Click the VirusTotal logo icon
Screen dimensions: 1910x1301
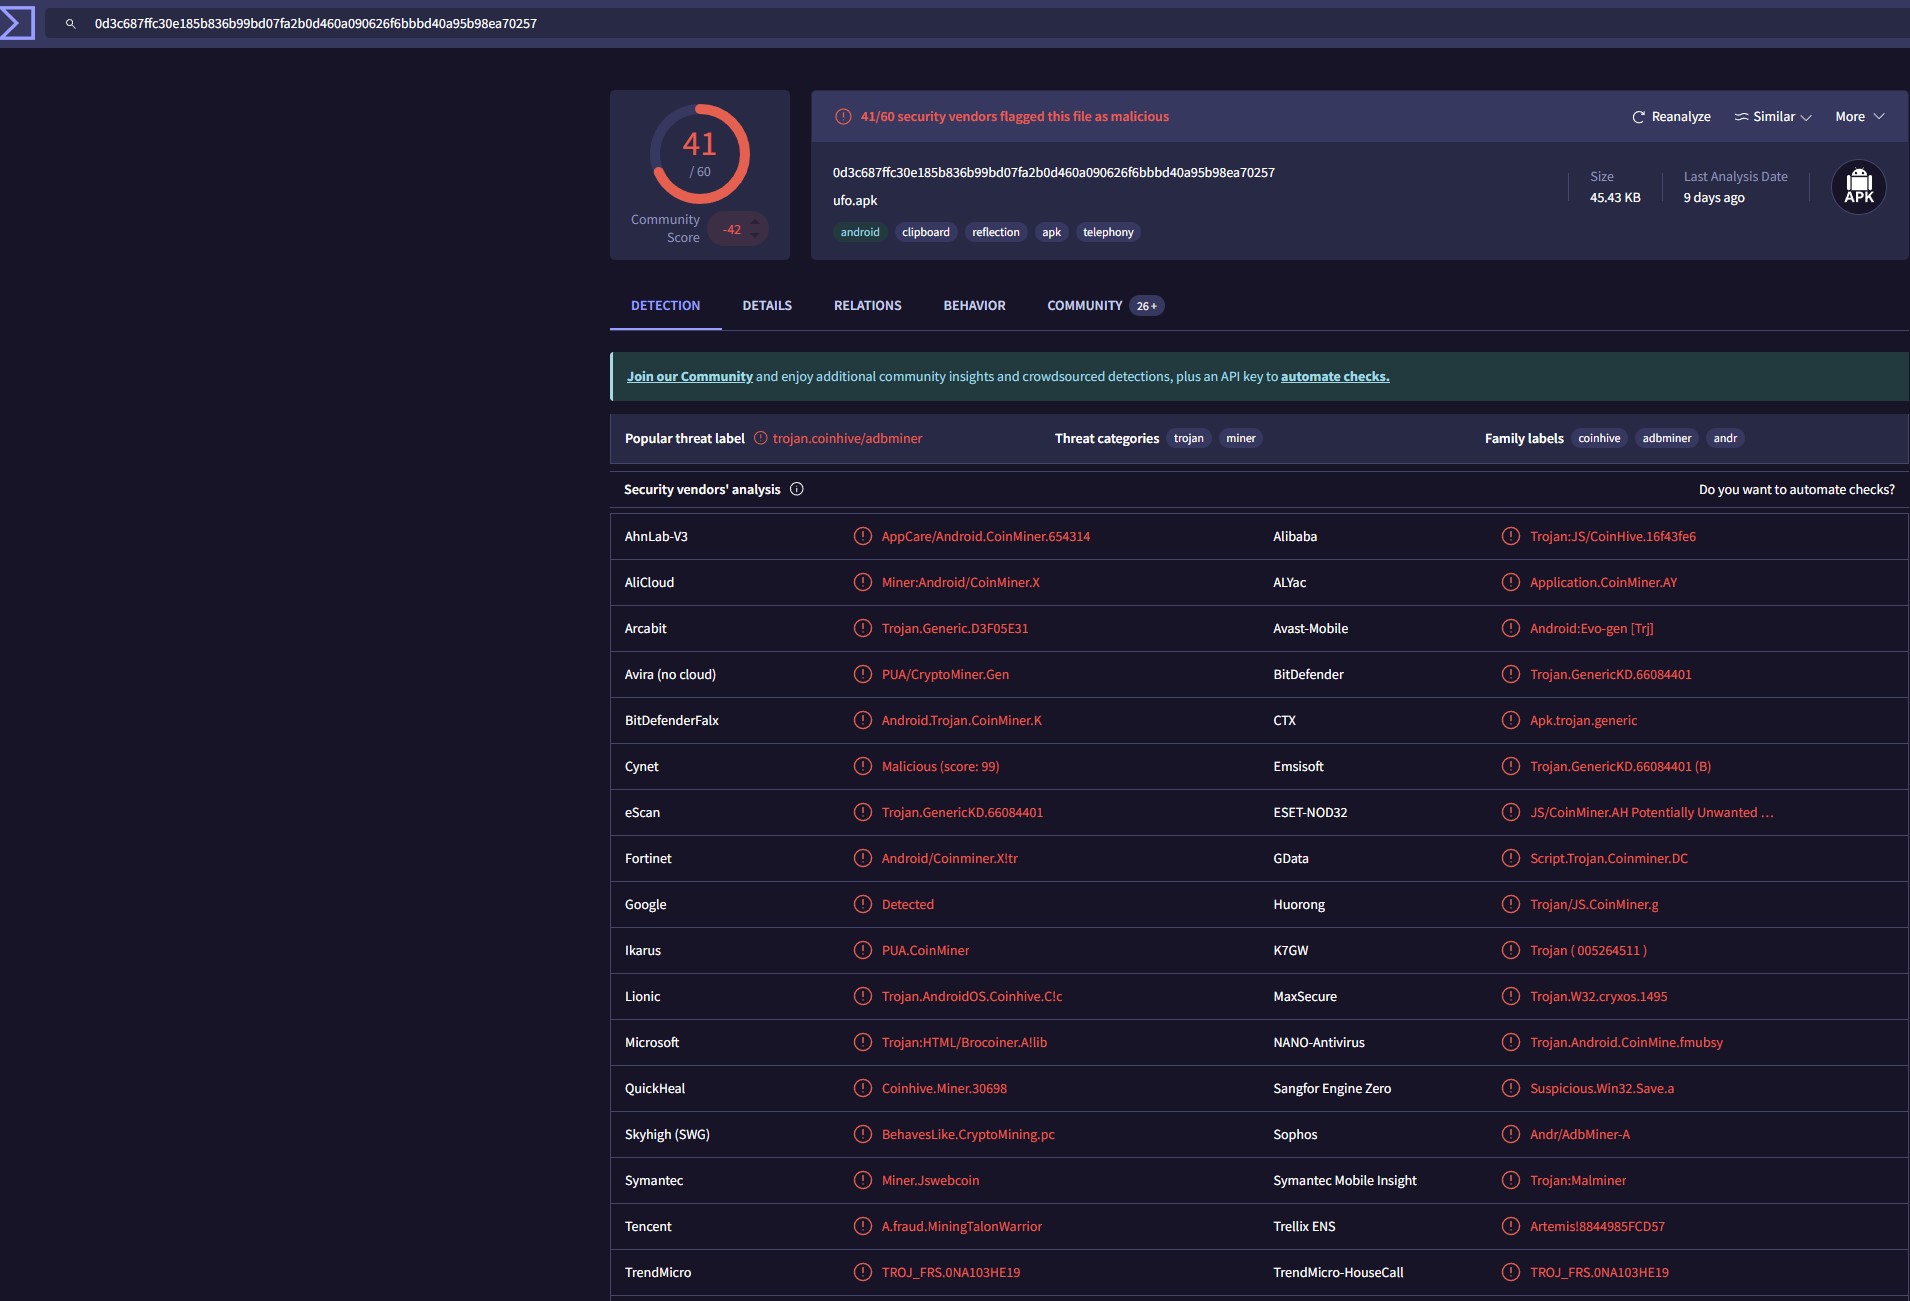point(17,23)
